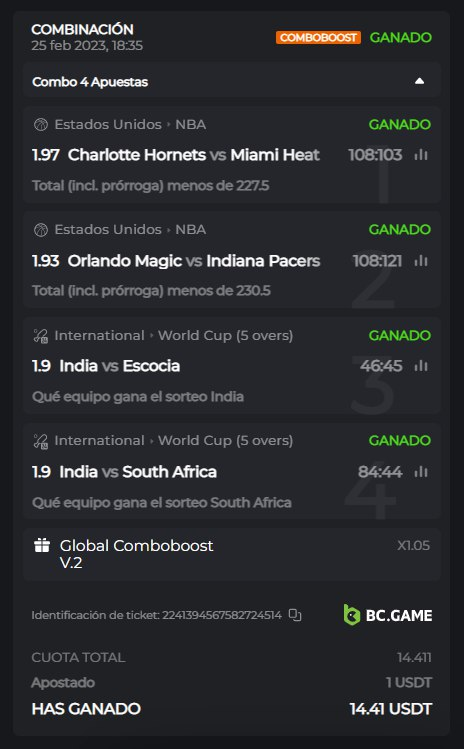The image size is (464, 749).
Task: Click World Cup (5 overs) in third bet
Action: [226, 336]
